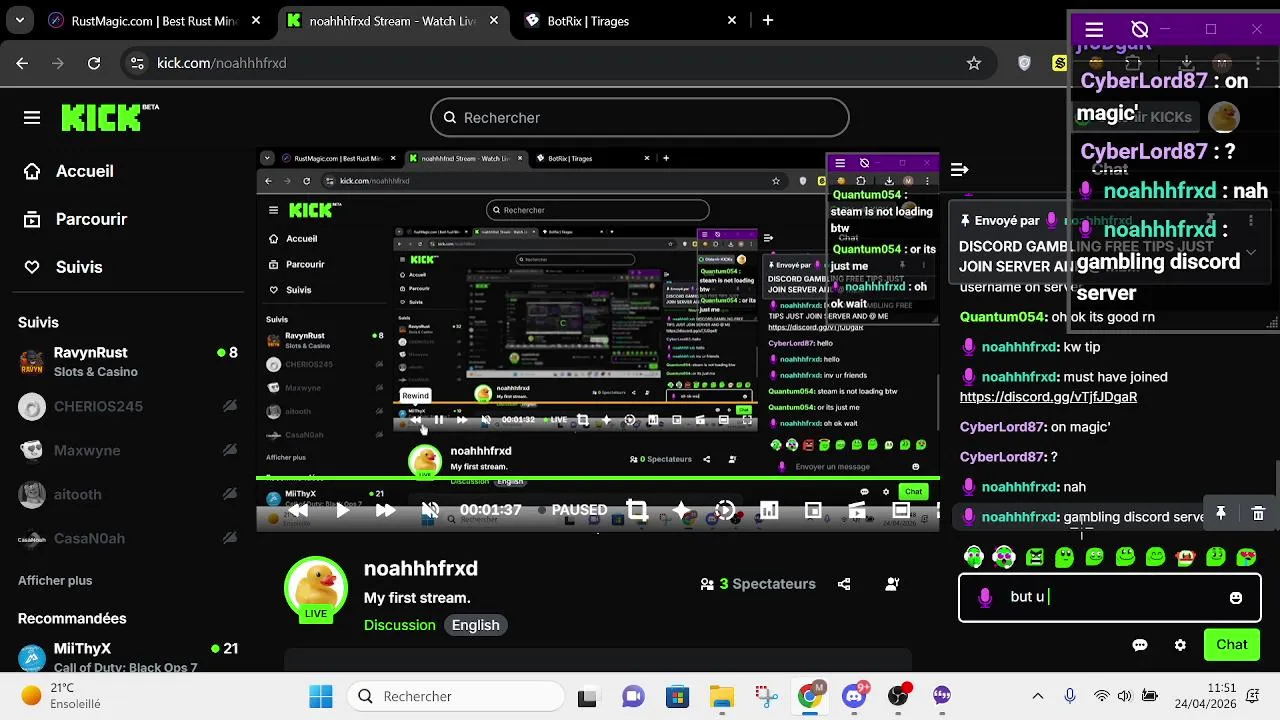
Task: Open aitooth followed channel
Action: [x=127, y=494]
